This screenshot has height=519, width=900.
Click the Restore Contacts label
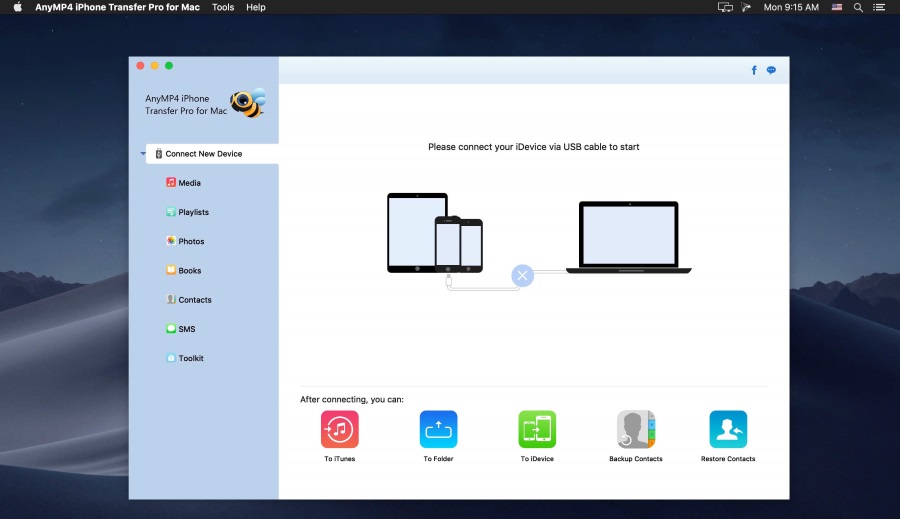coord(728,459)
